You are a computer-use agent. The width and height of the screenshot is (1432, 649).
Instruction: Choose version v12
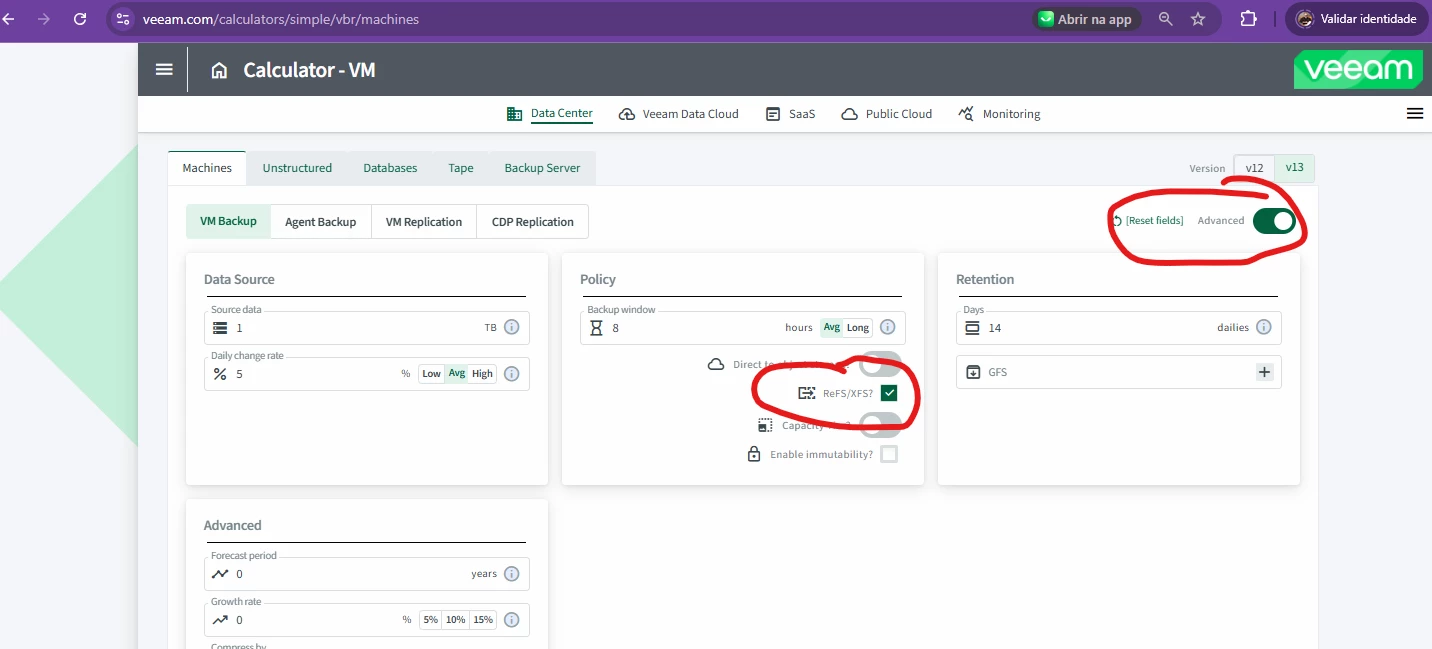pos(1254,168)
